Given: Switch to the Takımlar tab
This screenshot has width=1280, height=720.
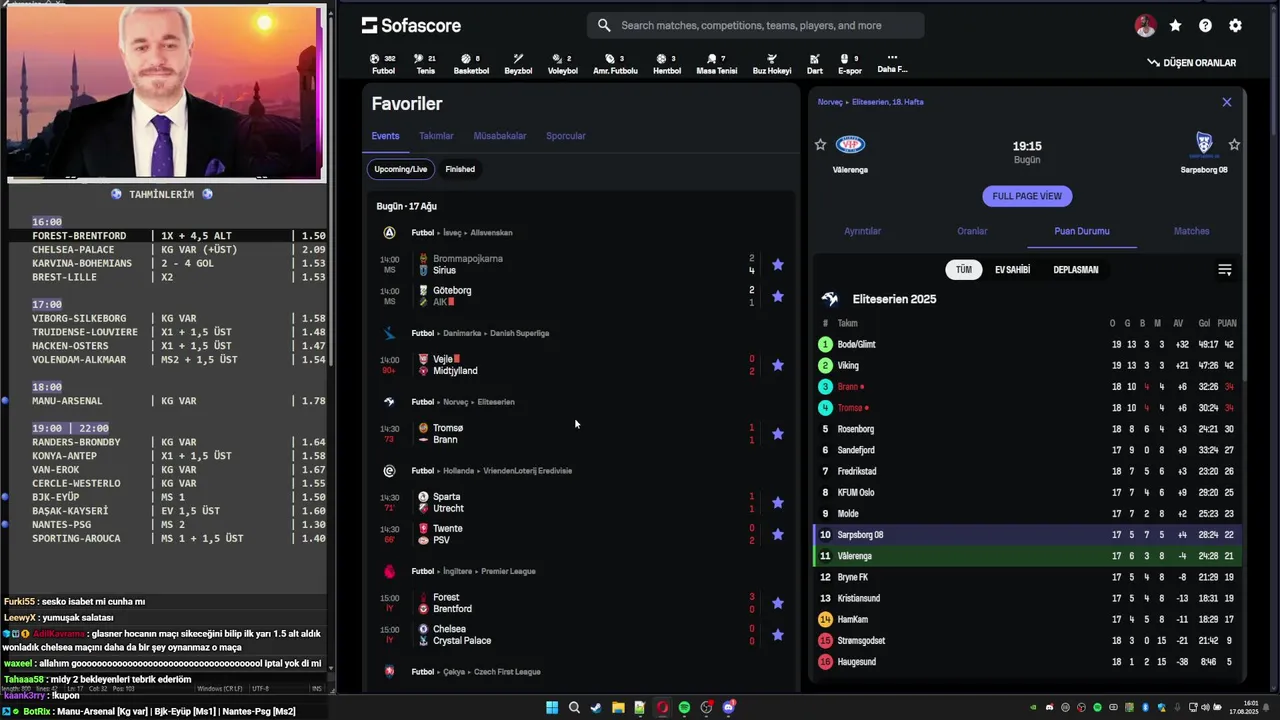Looking at the screenshot, I should pos(436,136).
